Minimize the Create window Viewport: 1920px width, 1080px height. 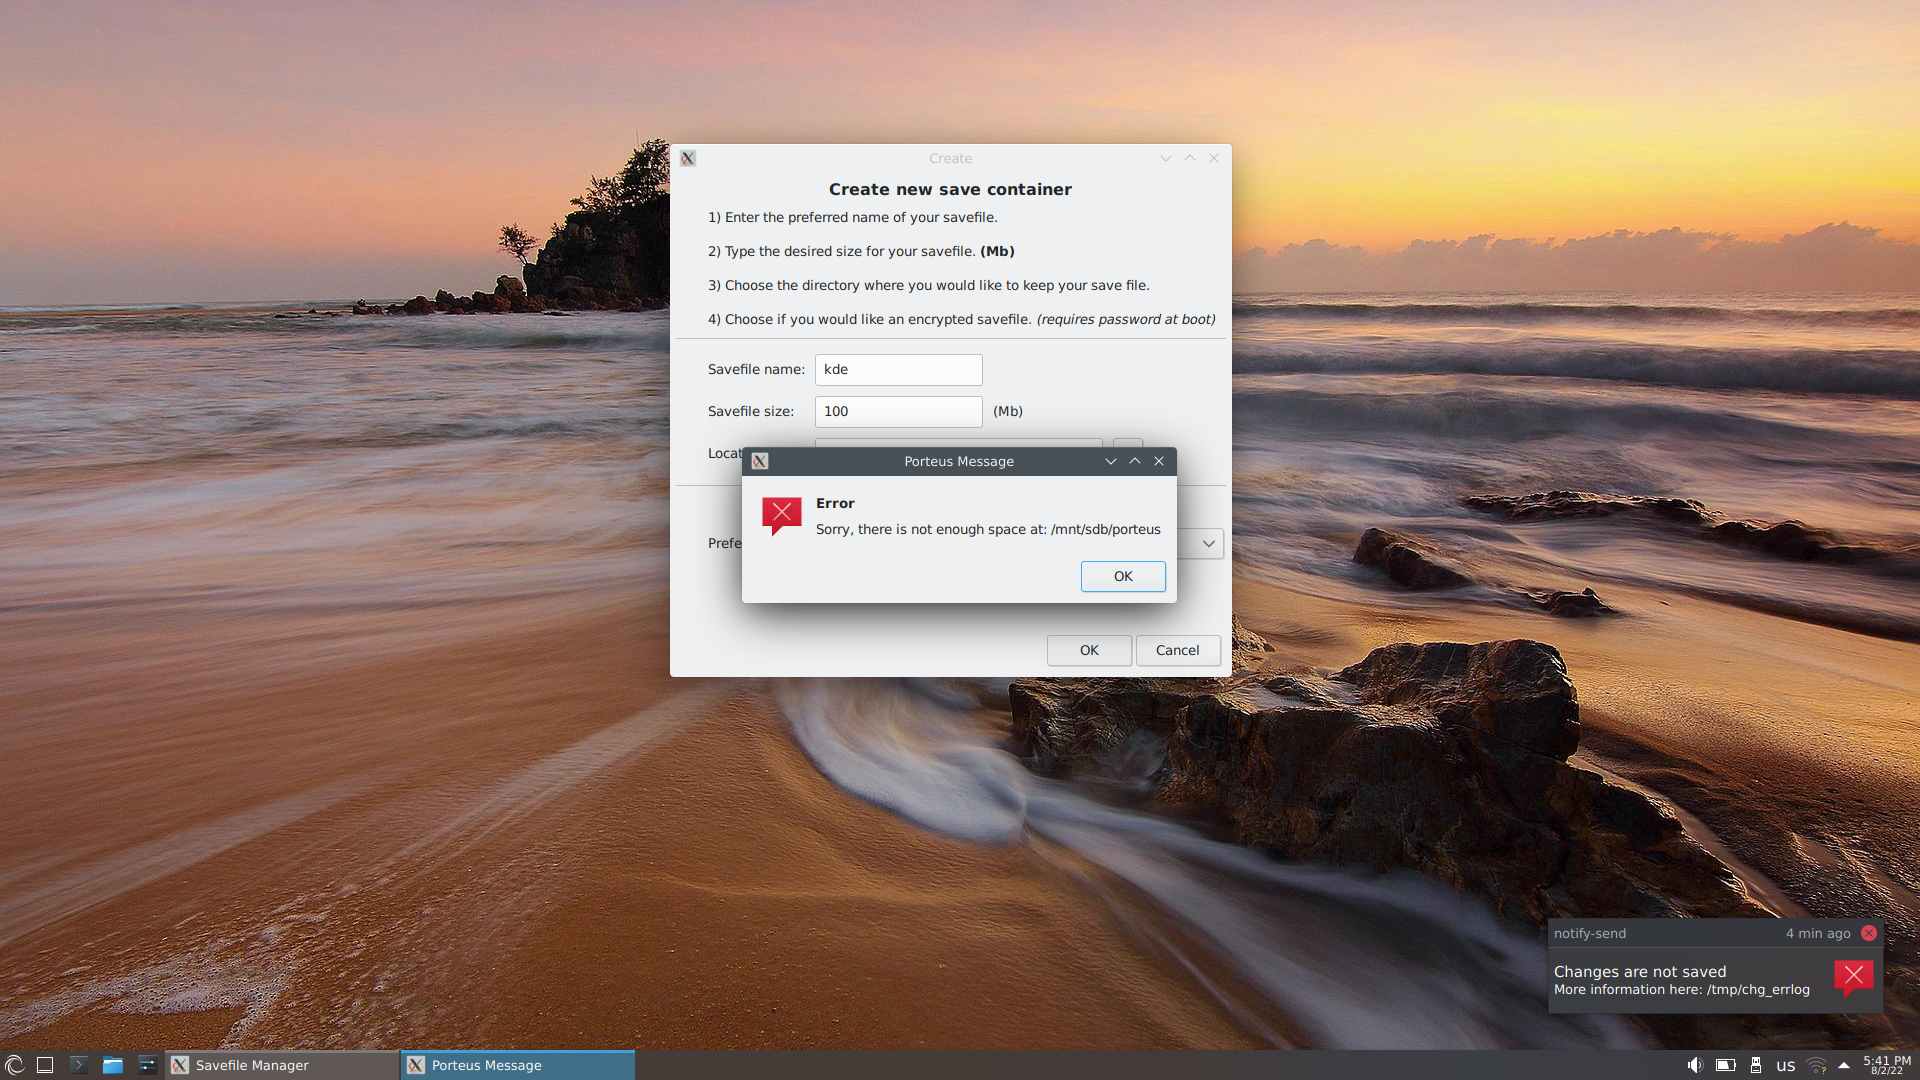coord(1166,158)
